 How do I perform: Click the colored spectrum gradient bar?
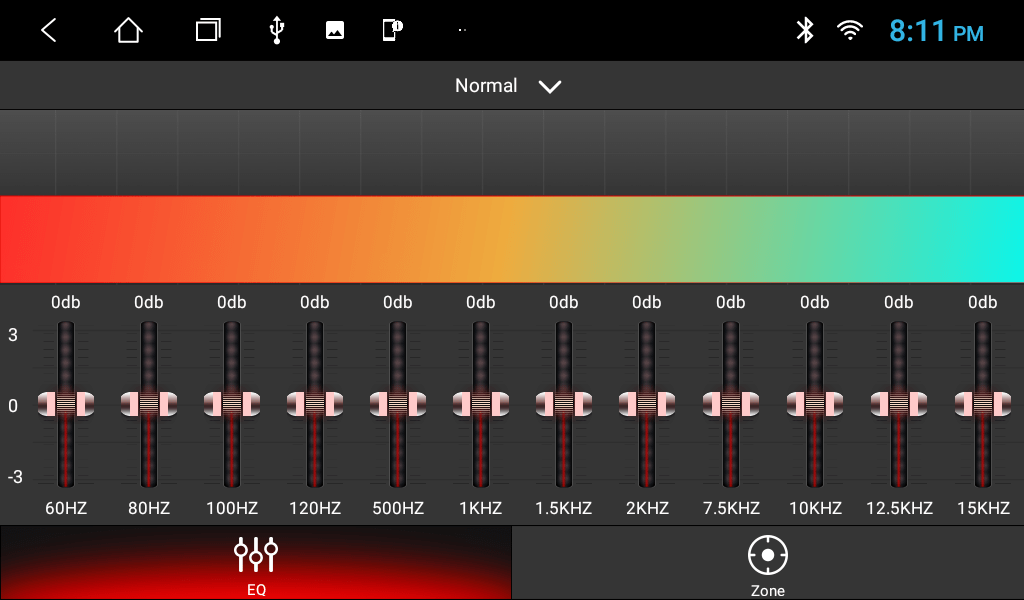coord(512,240)
